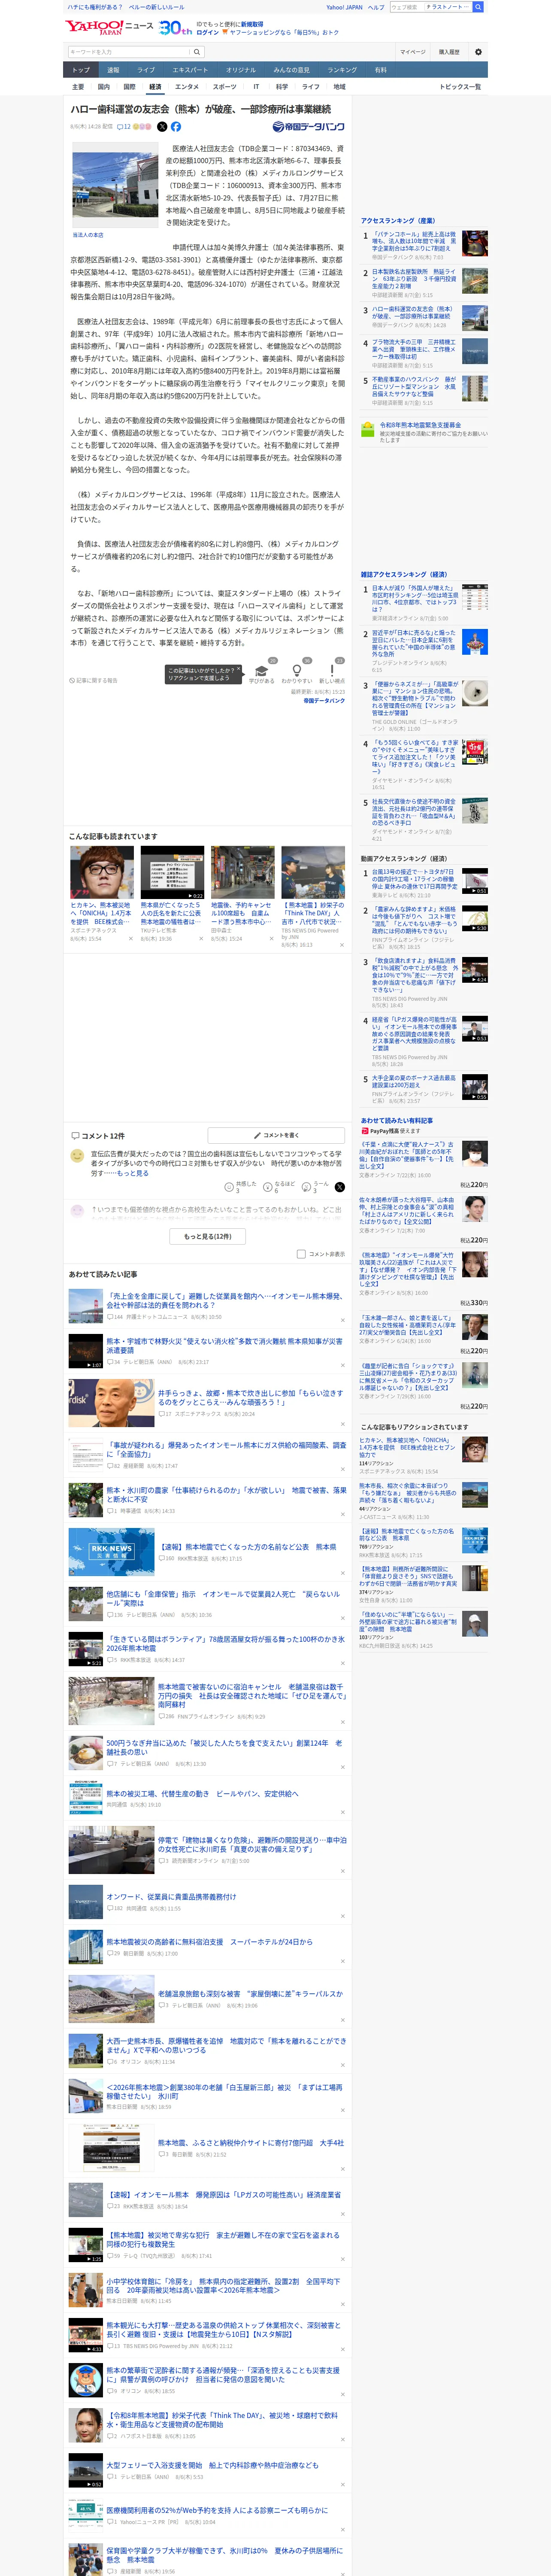This screenshot has height=2576, width=551.
Task: React with the わかりやすい lightbulb icon
Action: tap(296, 672)
